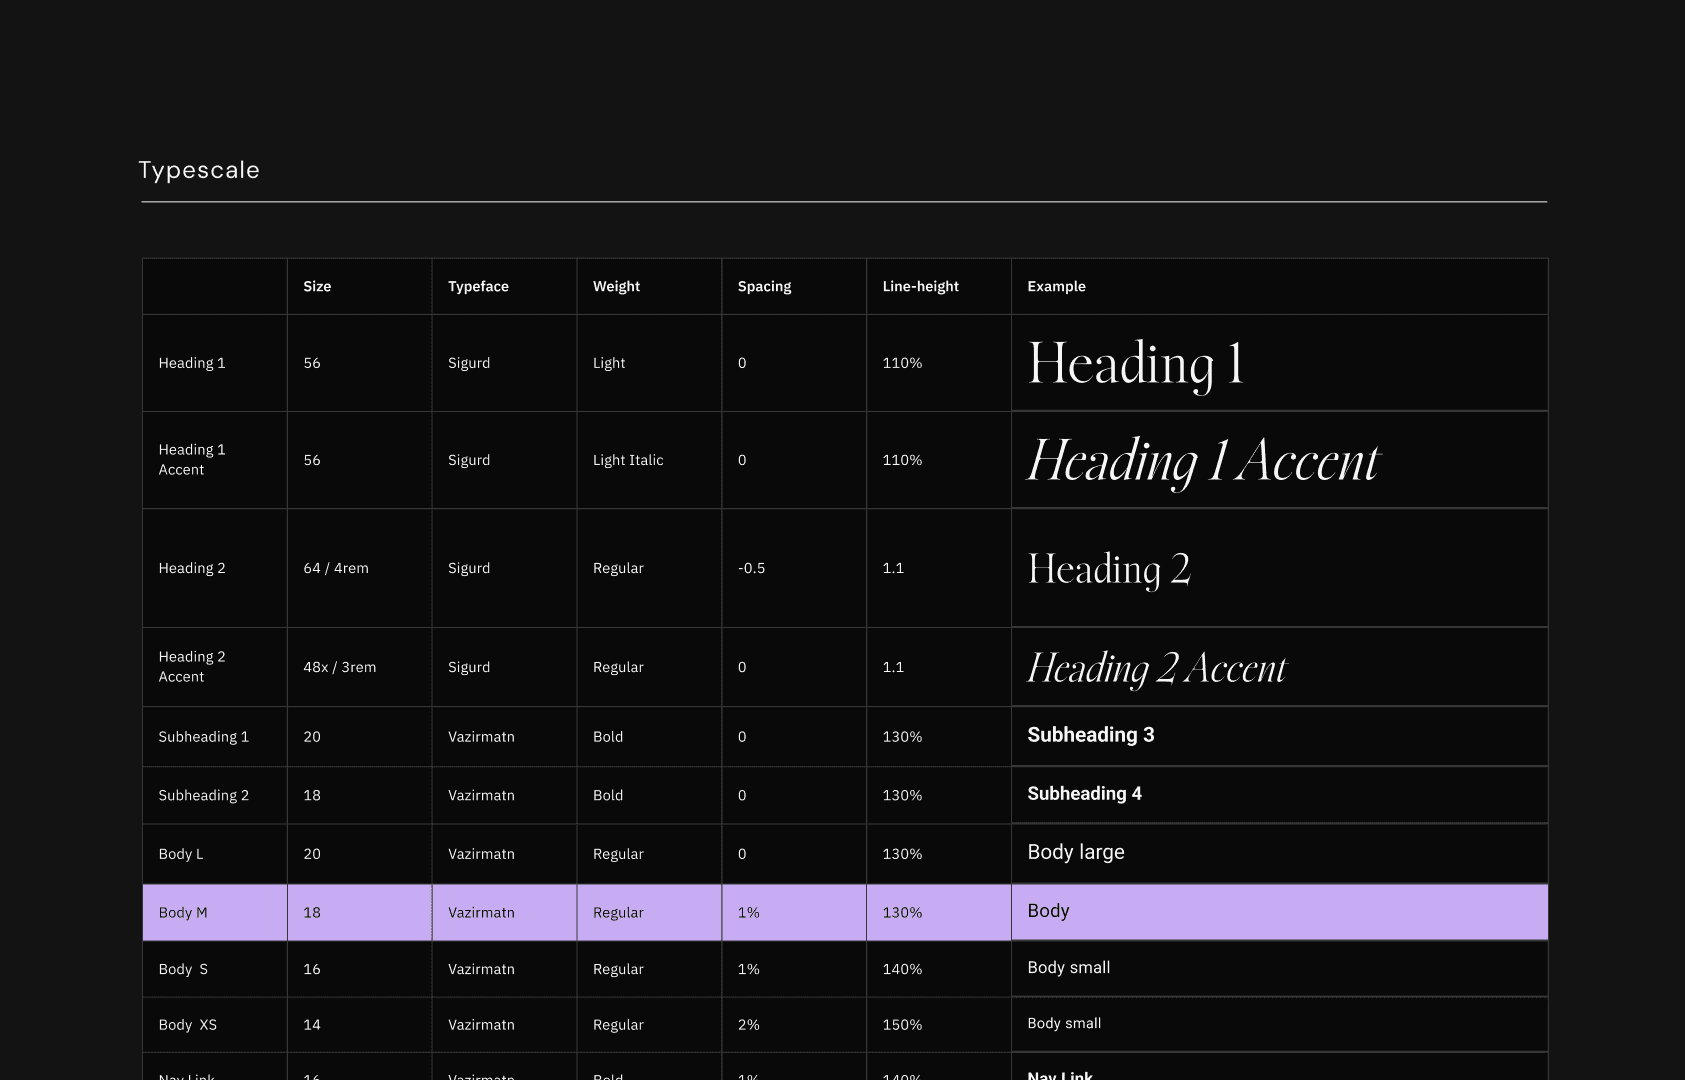Click size 20 in Subheading 1 row
Viewport: 1685px width, 1080px height.
tap(312, 737)
